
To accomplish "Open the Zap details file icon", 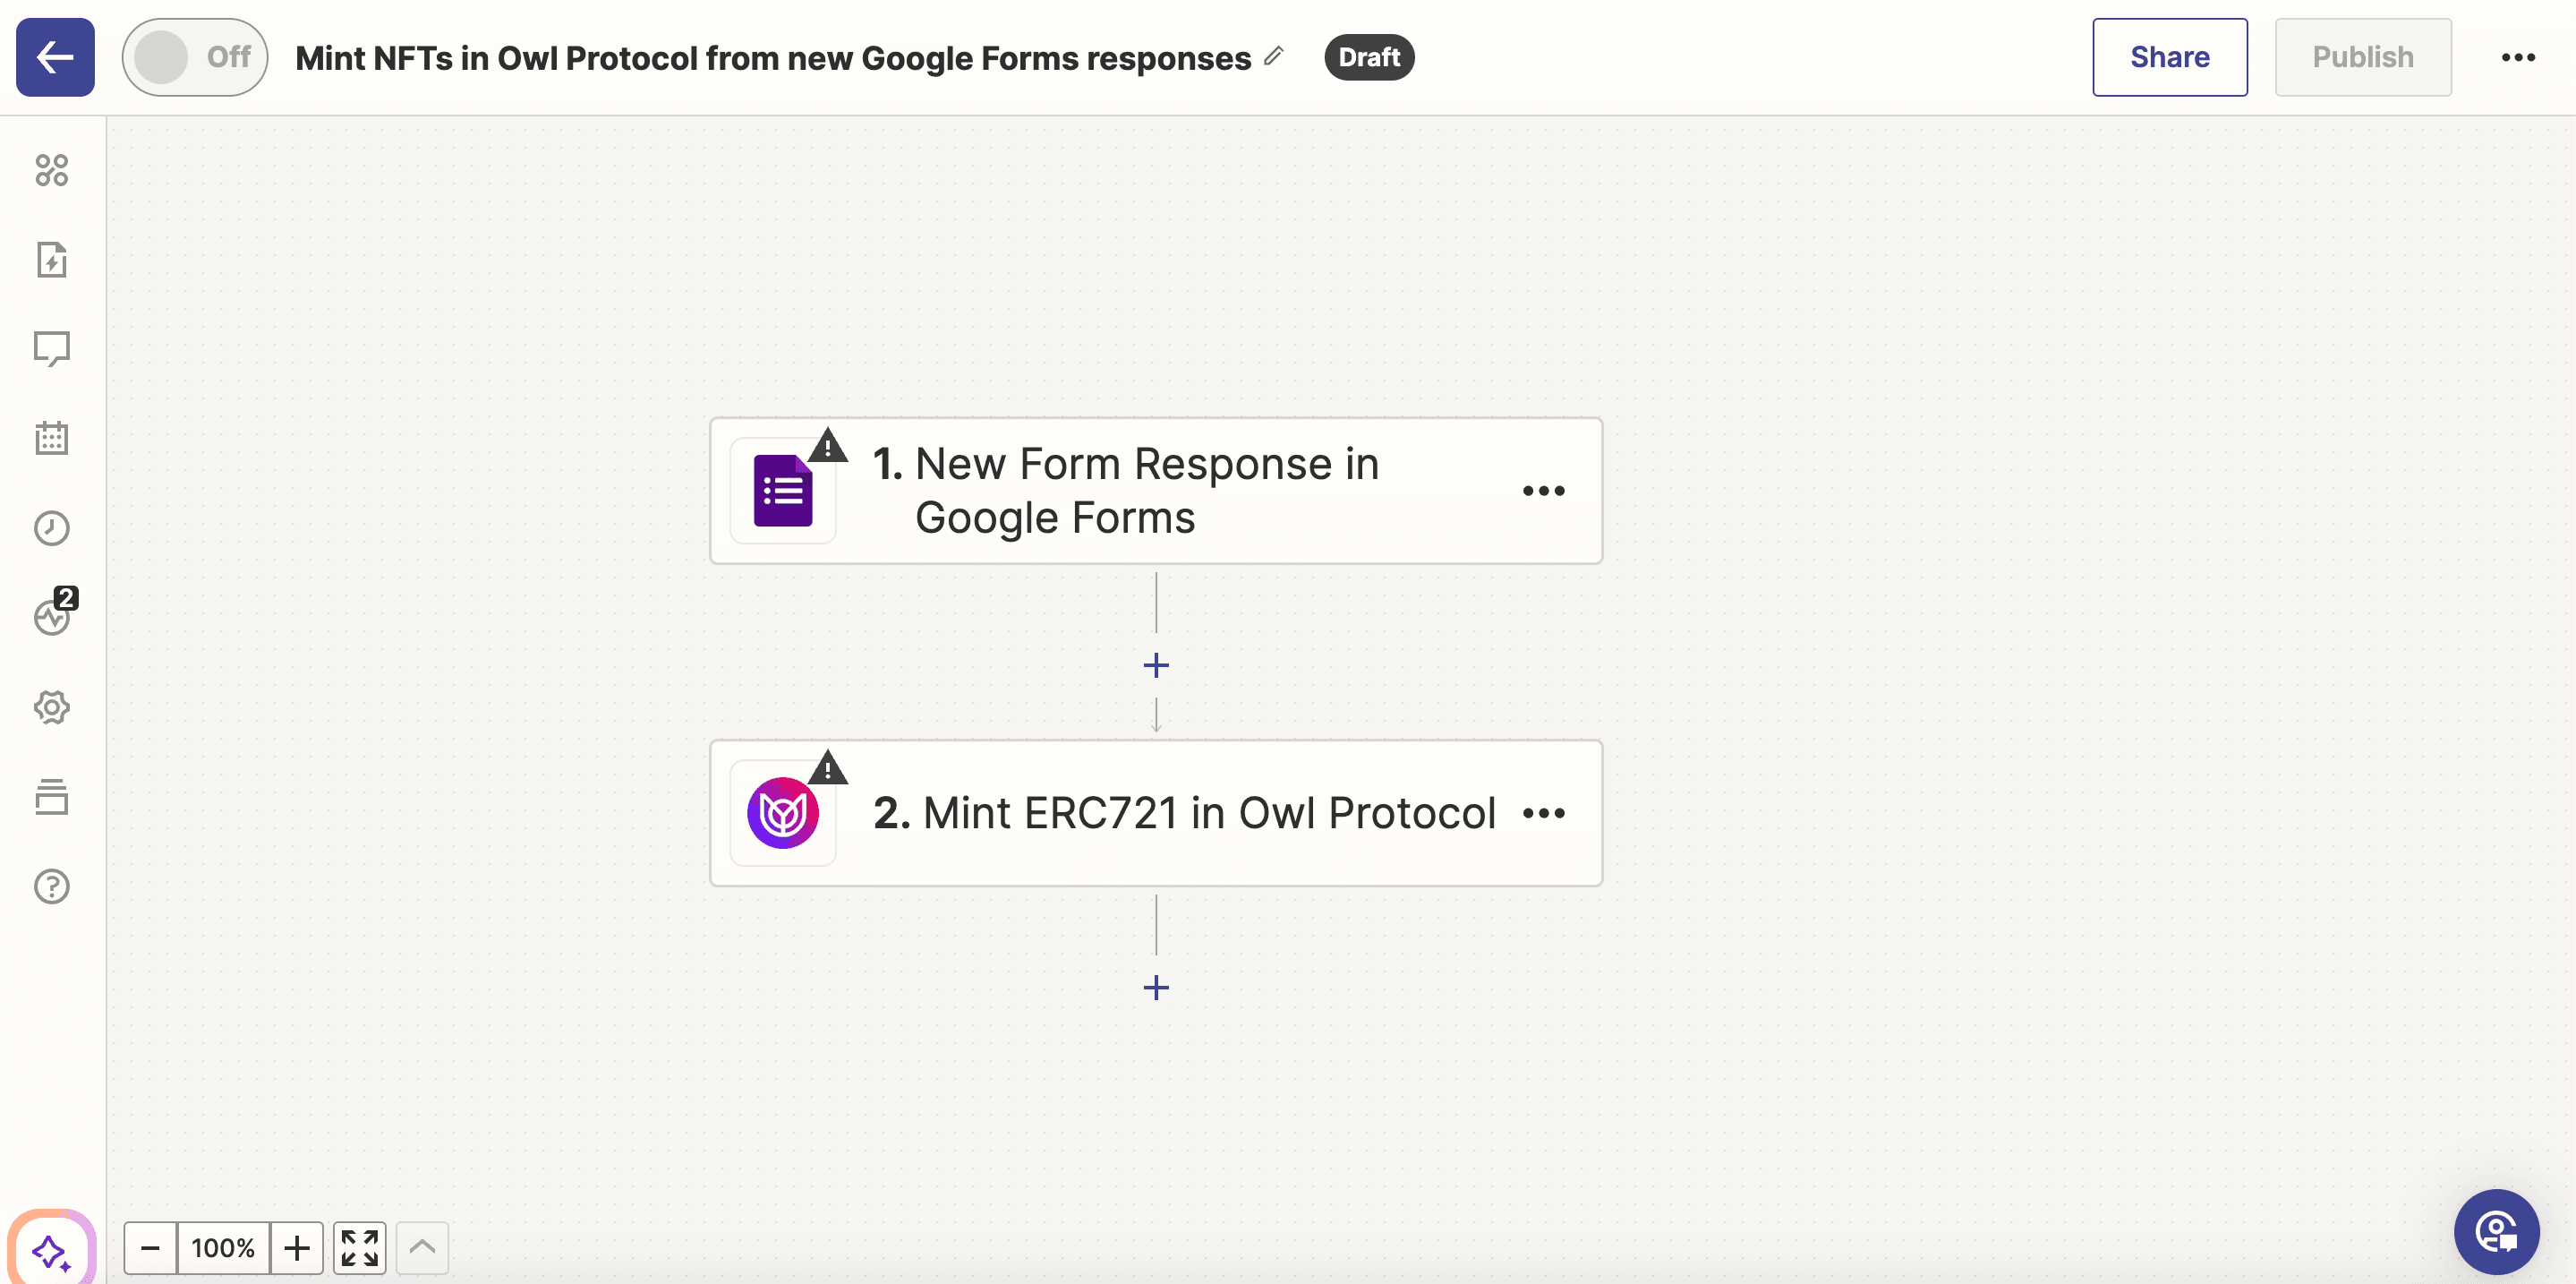I will click(x=52, y=260).
